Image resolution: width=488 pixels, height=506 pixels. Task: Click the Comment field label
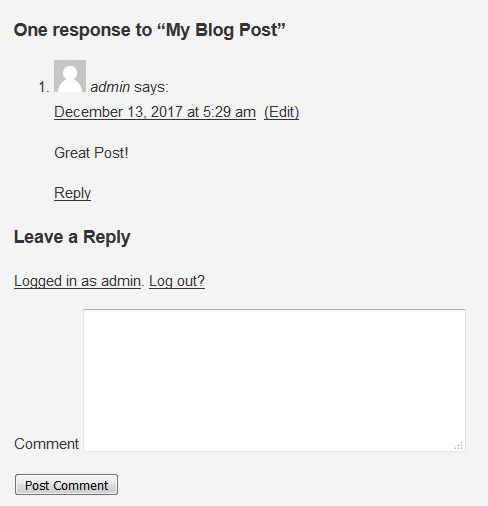[x=46, y=444]
